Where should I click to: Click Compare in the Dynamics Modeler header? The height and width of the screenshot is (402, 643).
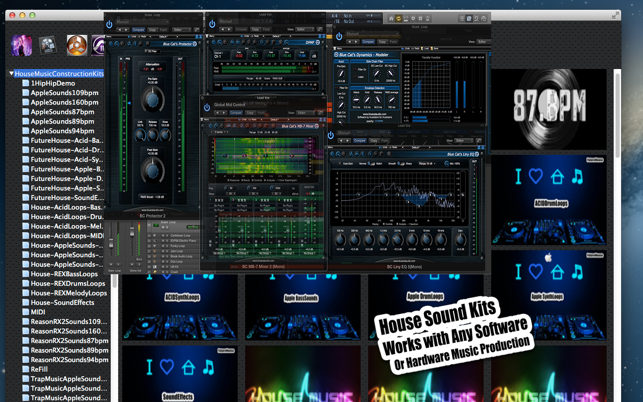(x=368, y=42)
